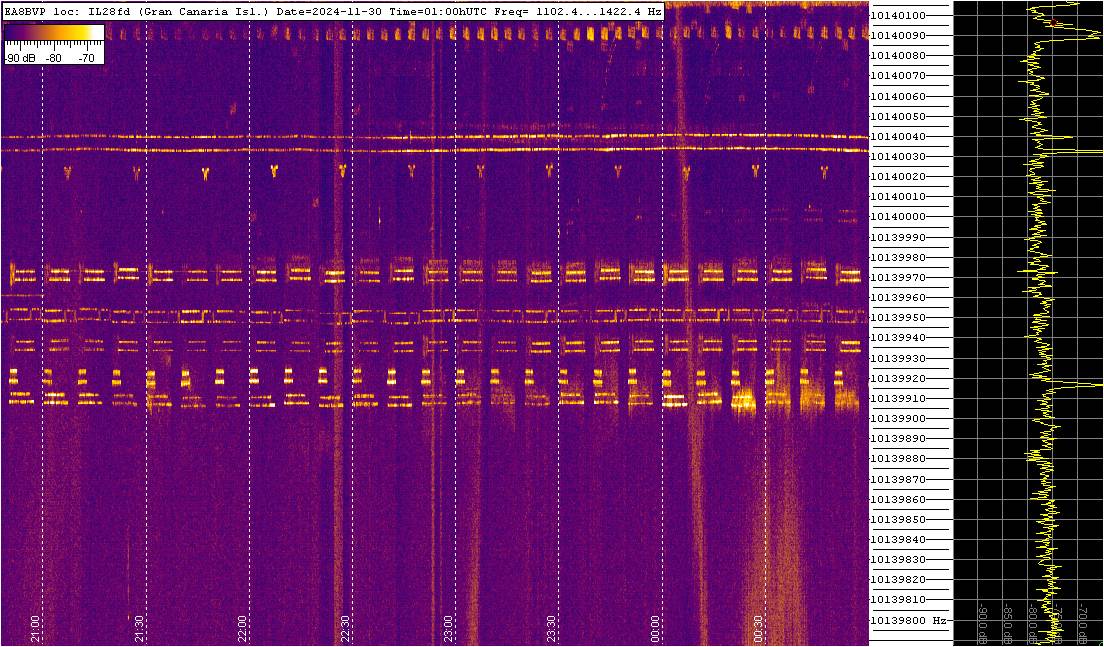1104x647 pixels.
Task: Click the 10139940 frequency label
Action: (898, 338)
